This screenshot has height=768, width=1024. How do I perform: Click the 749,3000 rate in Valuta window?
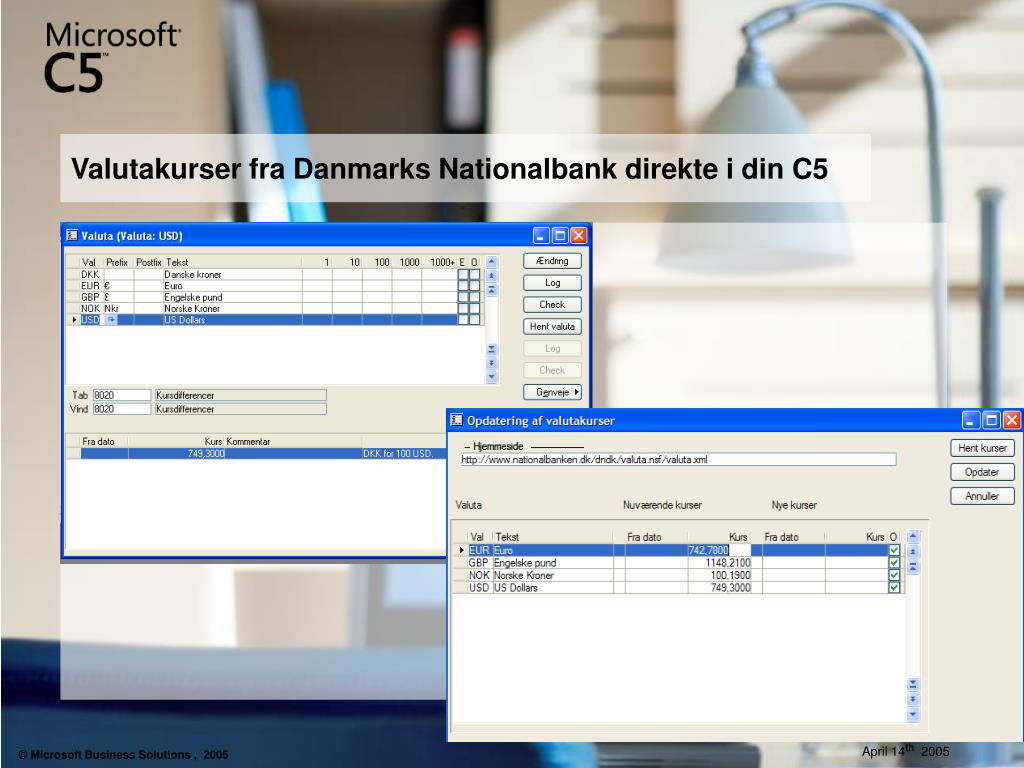[206, 453]
